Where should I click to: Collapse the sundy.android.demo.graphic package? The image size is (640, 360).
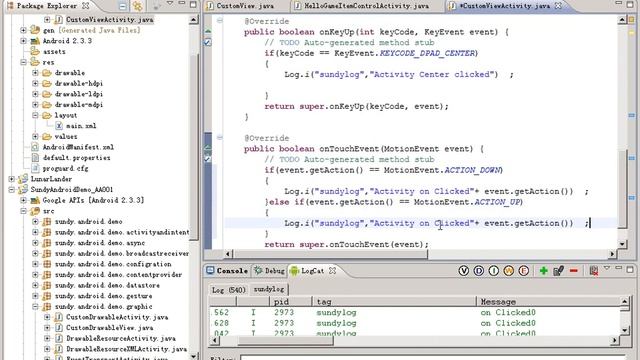pos(35,307)
